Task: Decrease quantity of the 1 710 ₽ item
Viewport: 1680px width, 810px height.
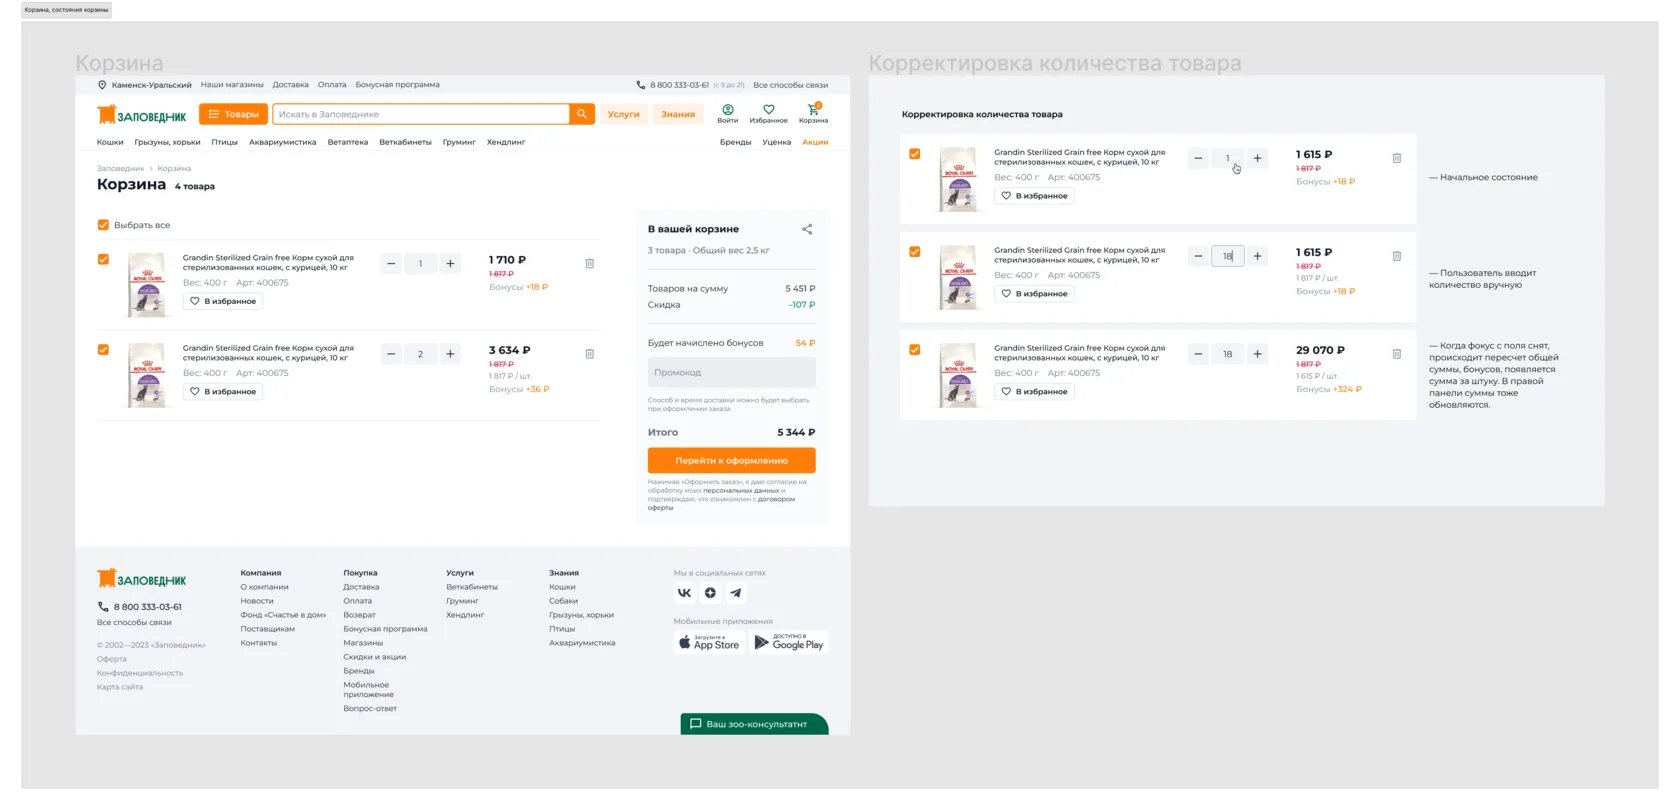Action: [x=391, y=264]
